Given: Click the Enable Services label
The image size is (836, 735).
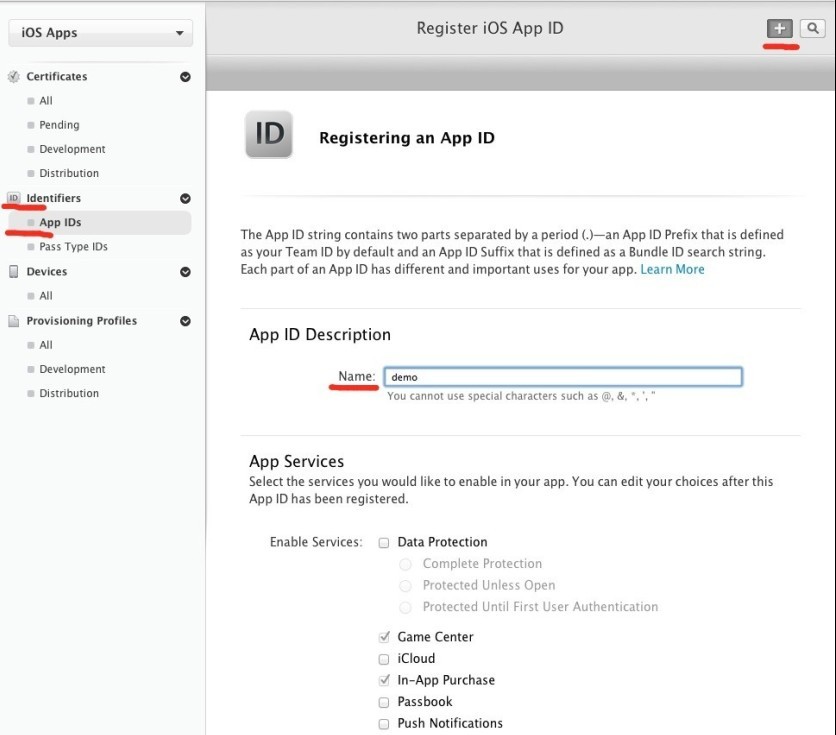Looking at the screenshot, I should [x=316, y=542].
